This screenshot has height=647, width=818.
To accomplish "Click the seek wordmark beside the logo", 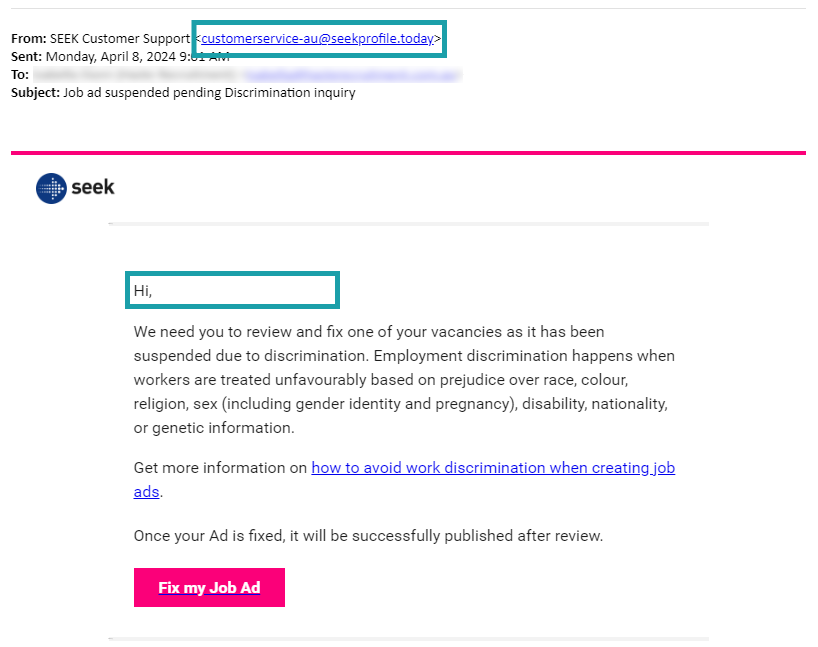I will (93, 187).
